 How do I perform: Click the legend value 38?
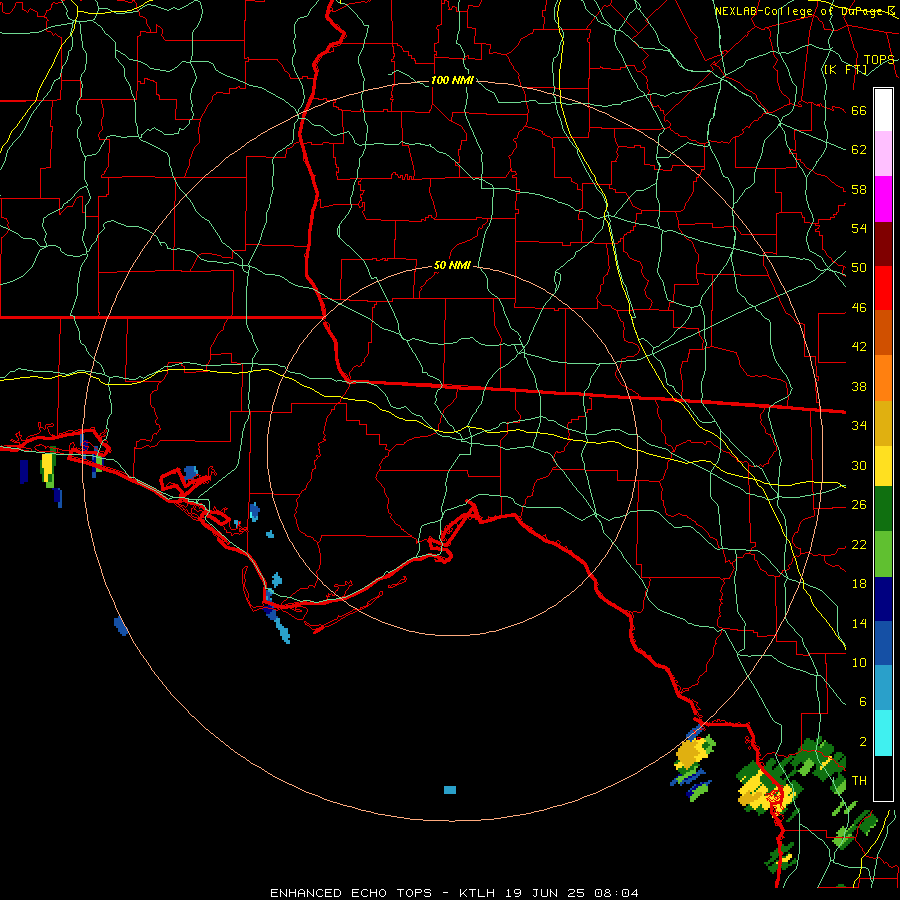pyautogui.click(x=859, y=386)
